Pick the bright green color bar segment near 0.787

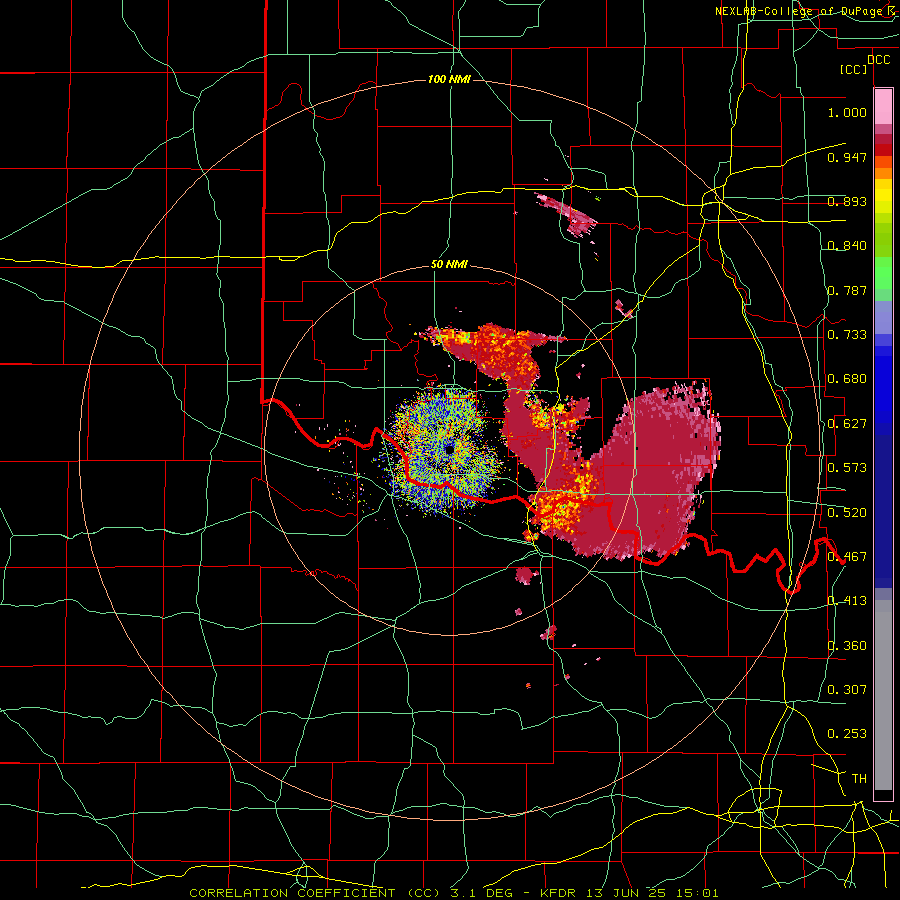[x=883, y=273]
